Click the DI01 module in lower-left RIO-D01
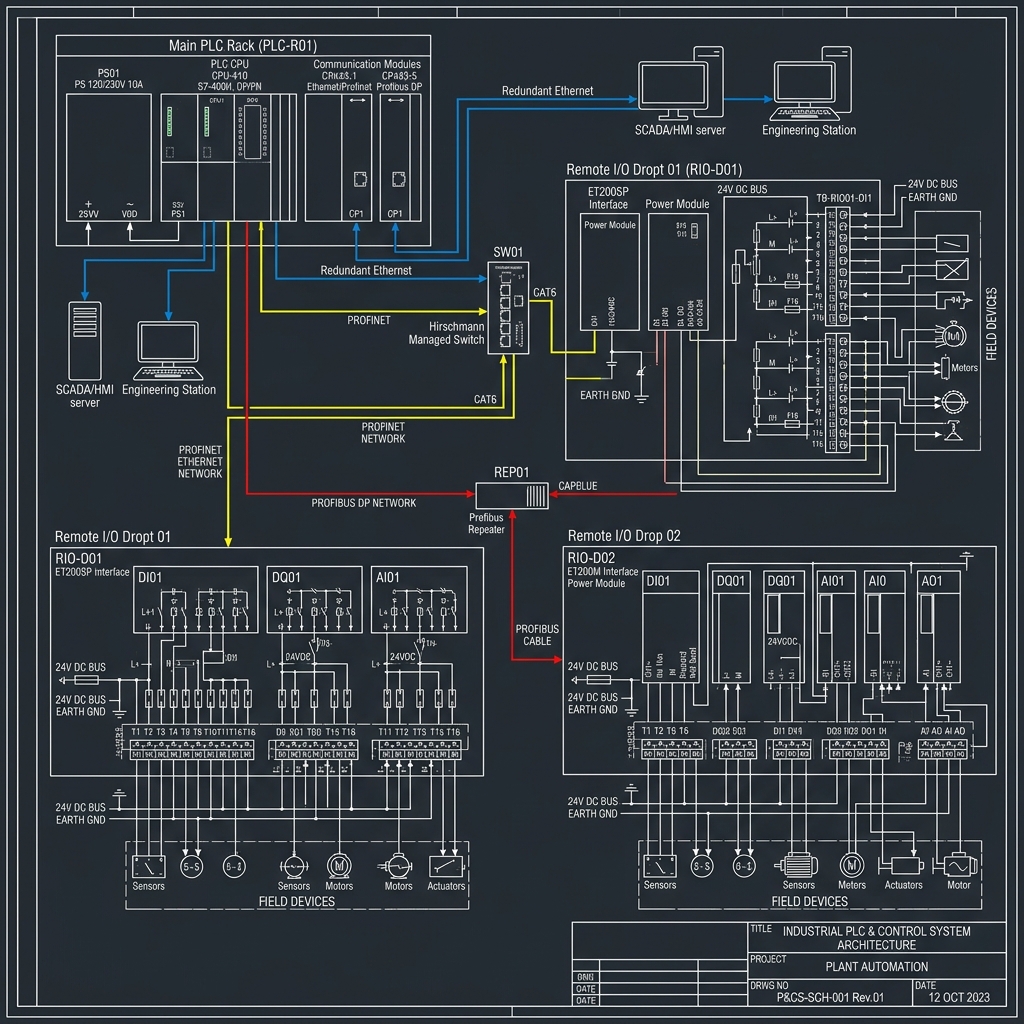The width and height of the screenshot is (1024, 1024). click(196, 600)
